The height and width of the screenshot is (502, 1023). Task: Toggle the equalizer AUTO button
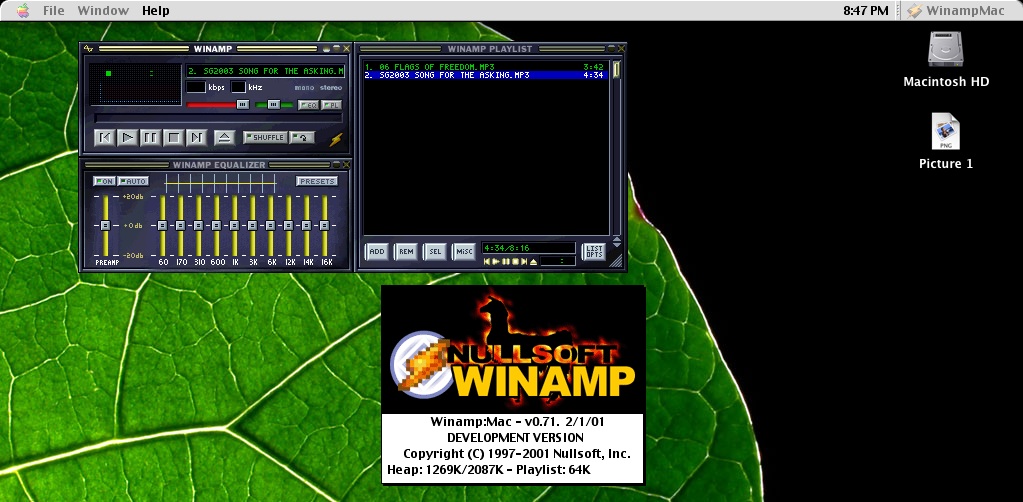point(133,181)
